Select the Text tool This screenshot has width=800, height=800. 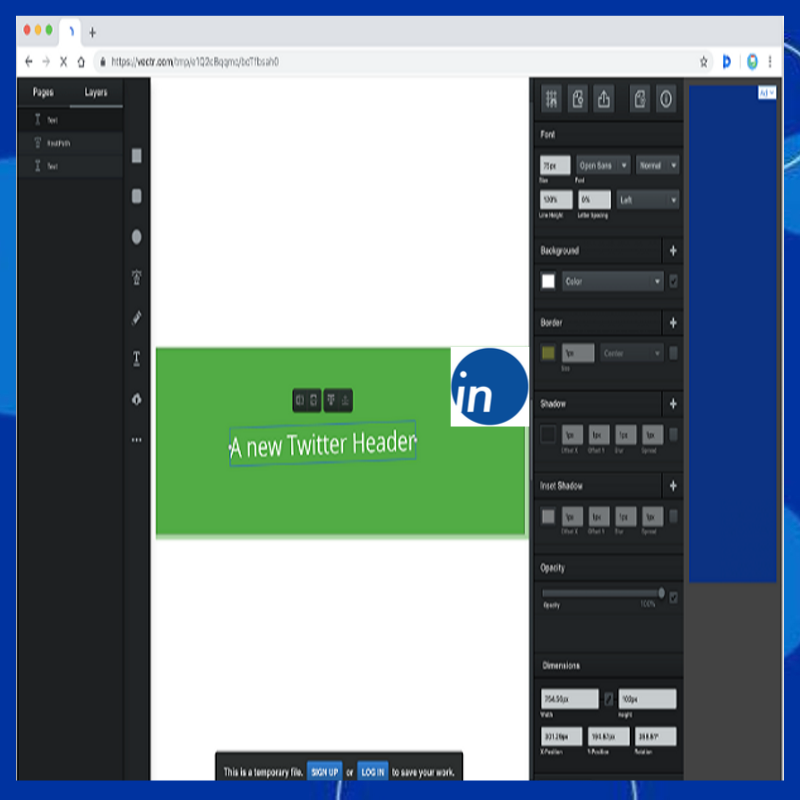click(136, 359)
